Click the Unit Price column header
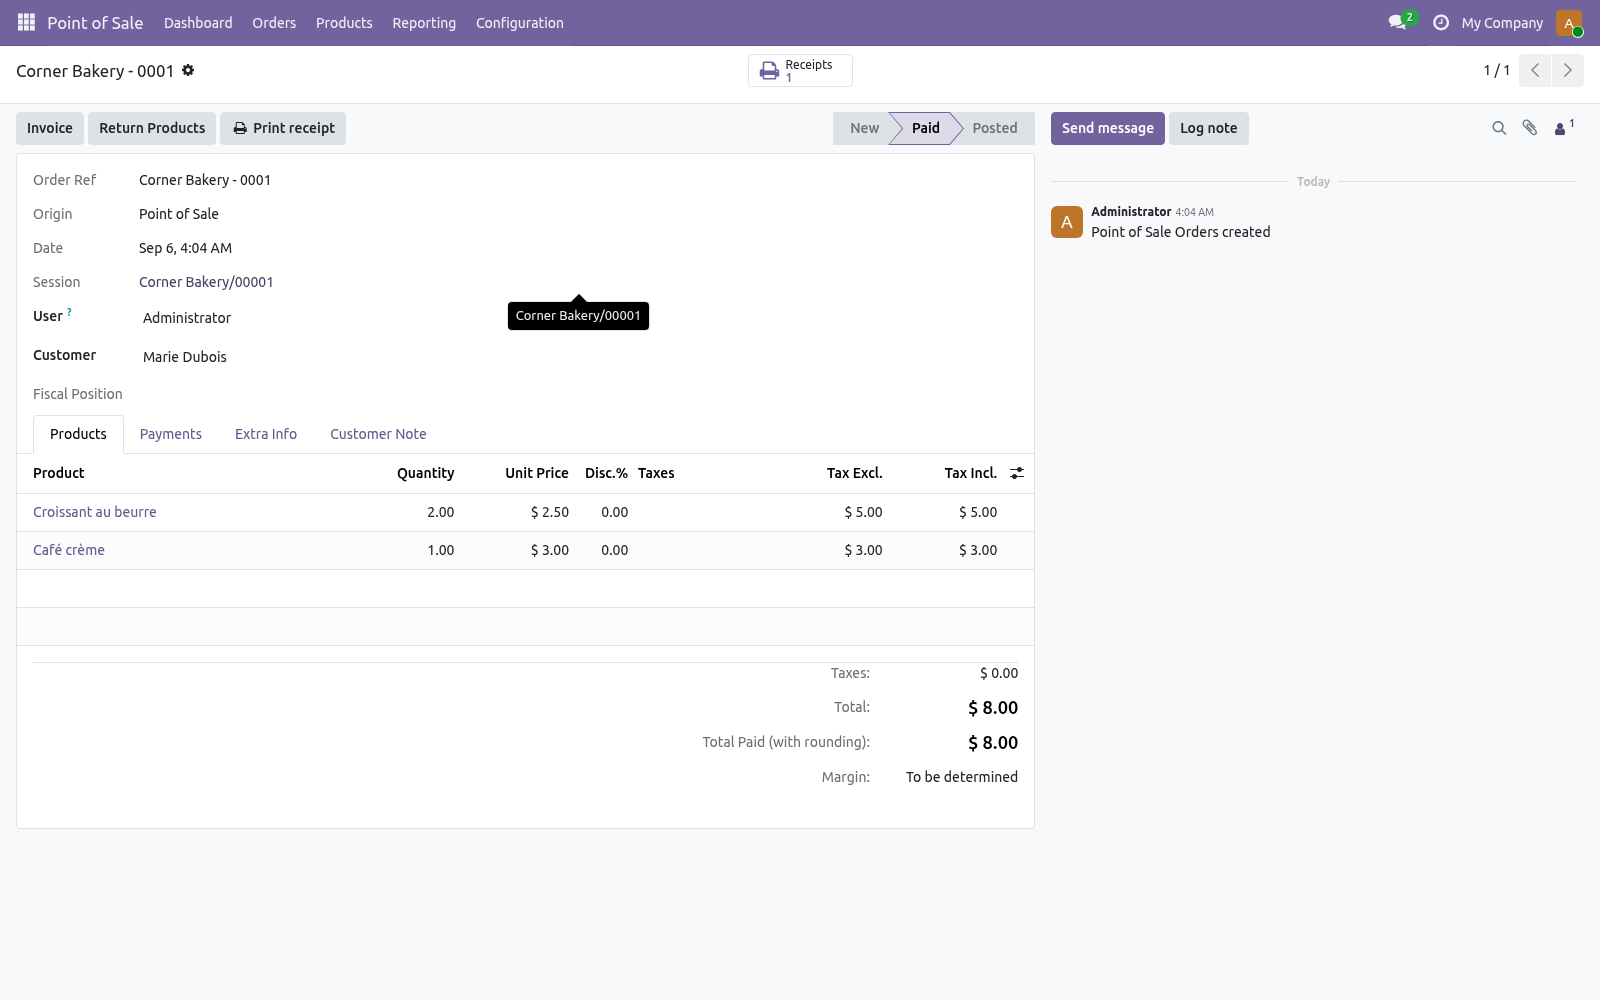The height and width of the screenshot is (1000, 1600). coord(537,473)
